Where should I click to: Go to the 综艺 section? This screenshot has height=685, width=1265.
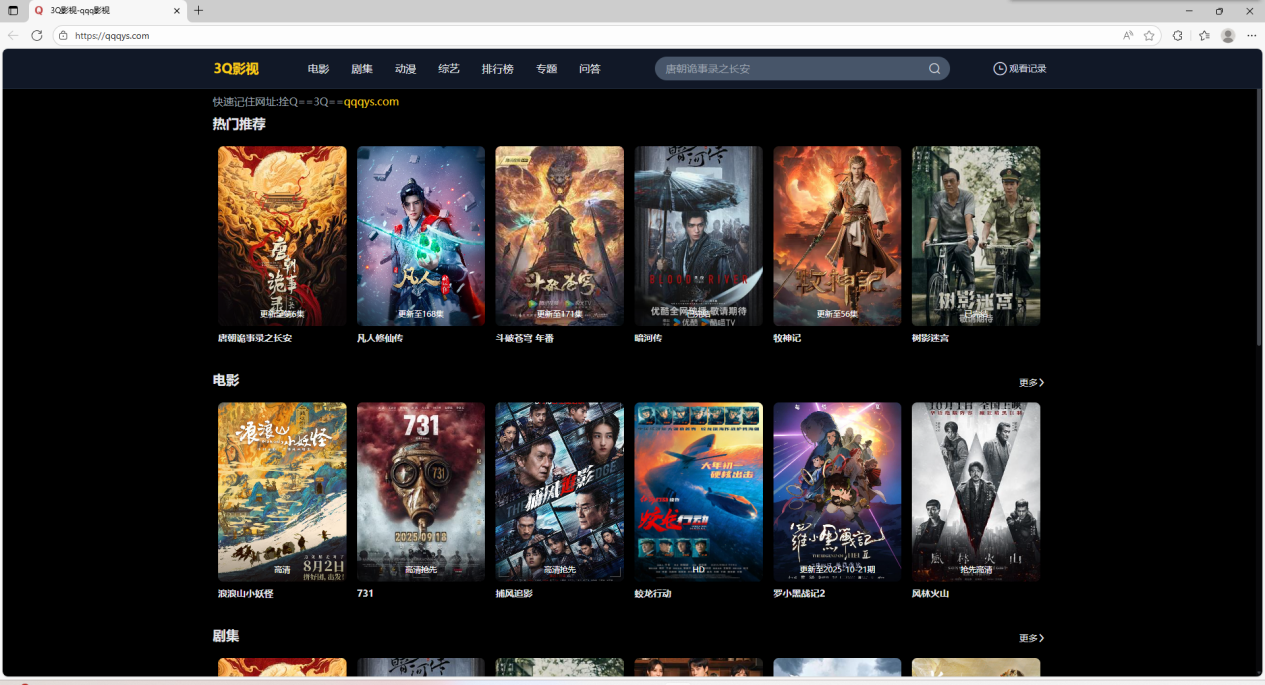[449, 69]
